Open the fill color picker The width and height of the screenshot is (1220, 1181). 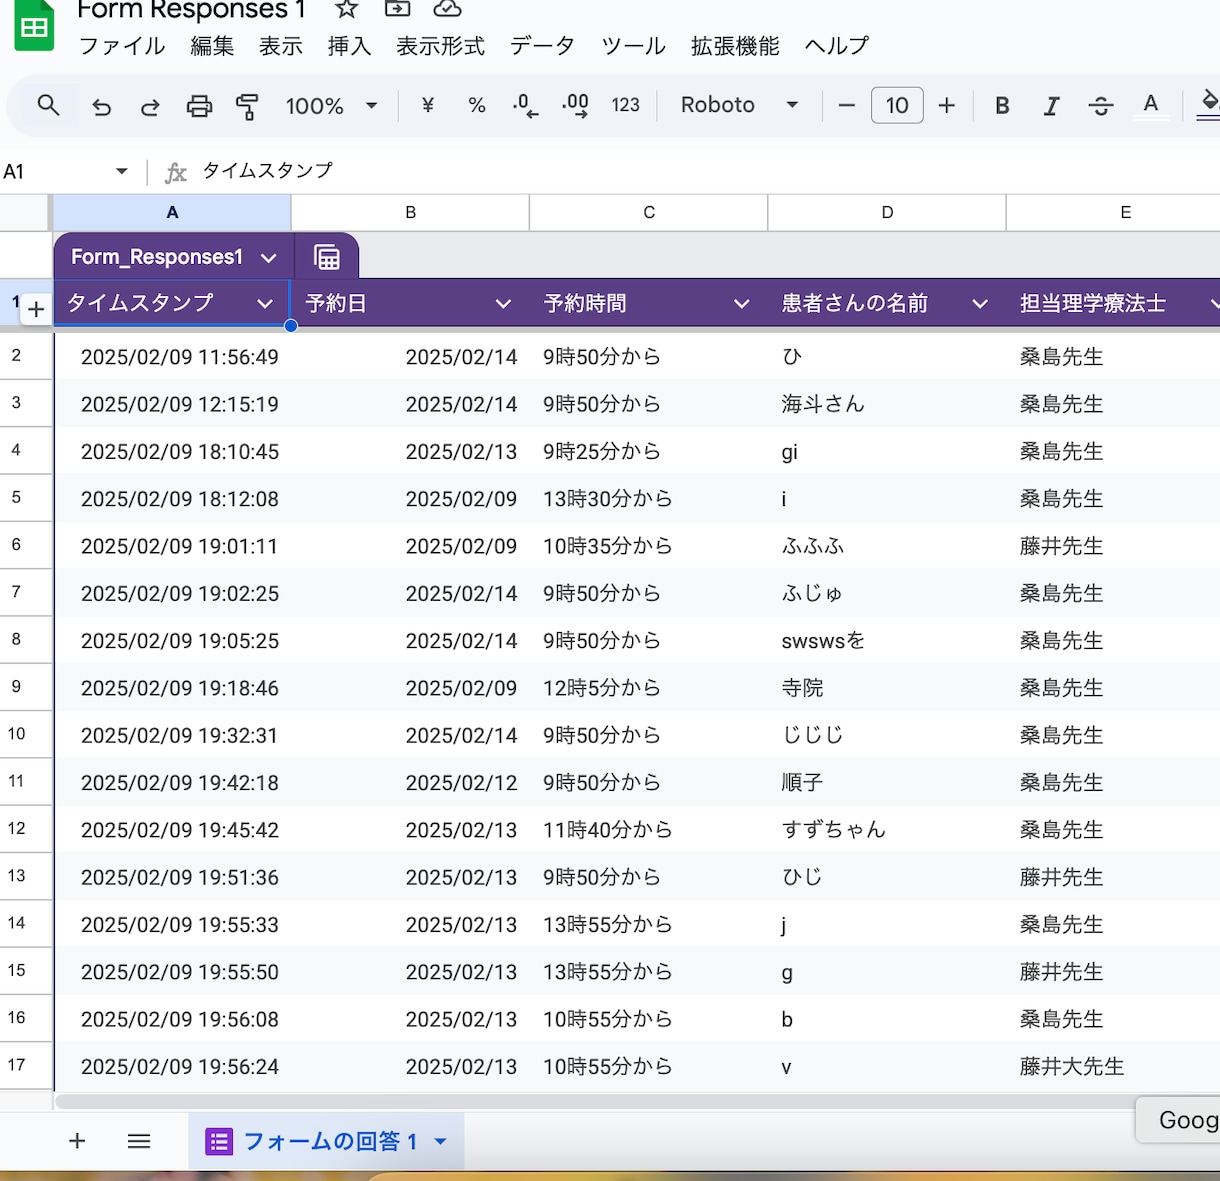[x=1208, y=104]
